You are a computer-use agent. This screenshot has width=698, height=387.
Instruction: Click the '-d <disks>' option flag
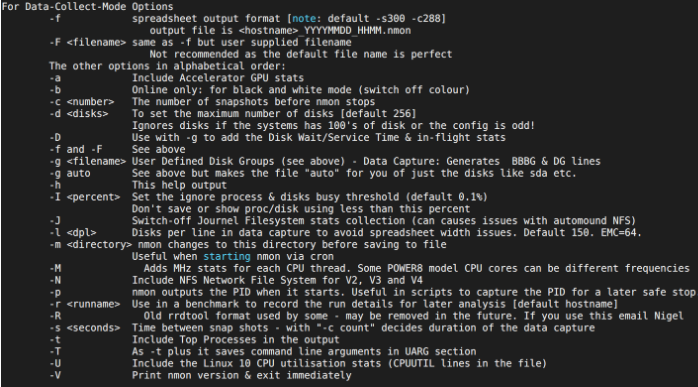[x=79, y=114]
